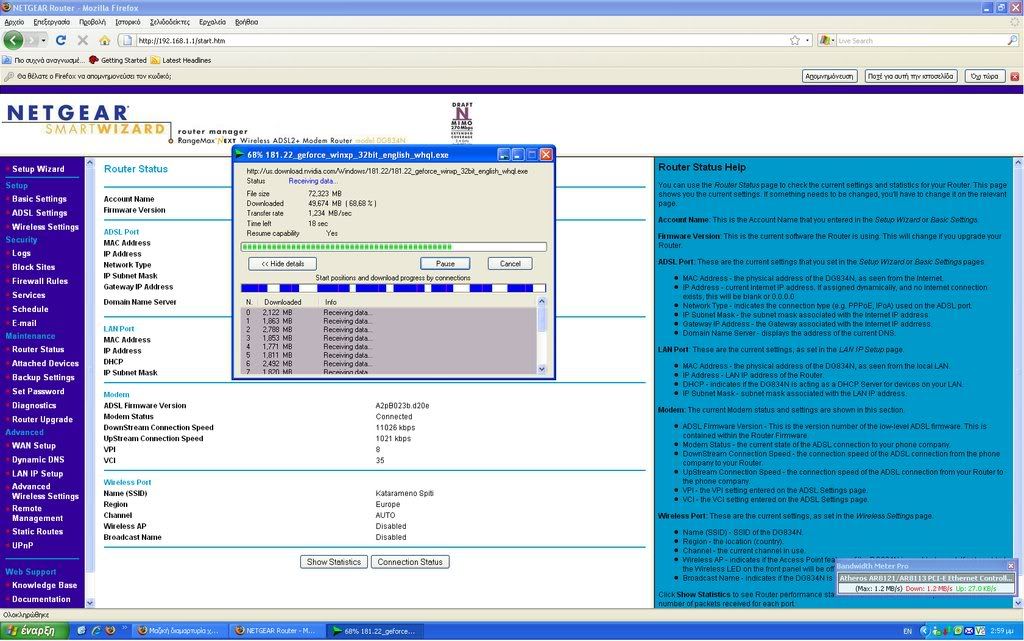This screenshot has width=1024, height=641.
Task: Open Services in the sidebar
Action: (x=28, y=295)
